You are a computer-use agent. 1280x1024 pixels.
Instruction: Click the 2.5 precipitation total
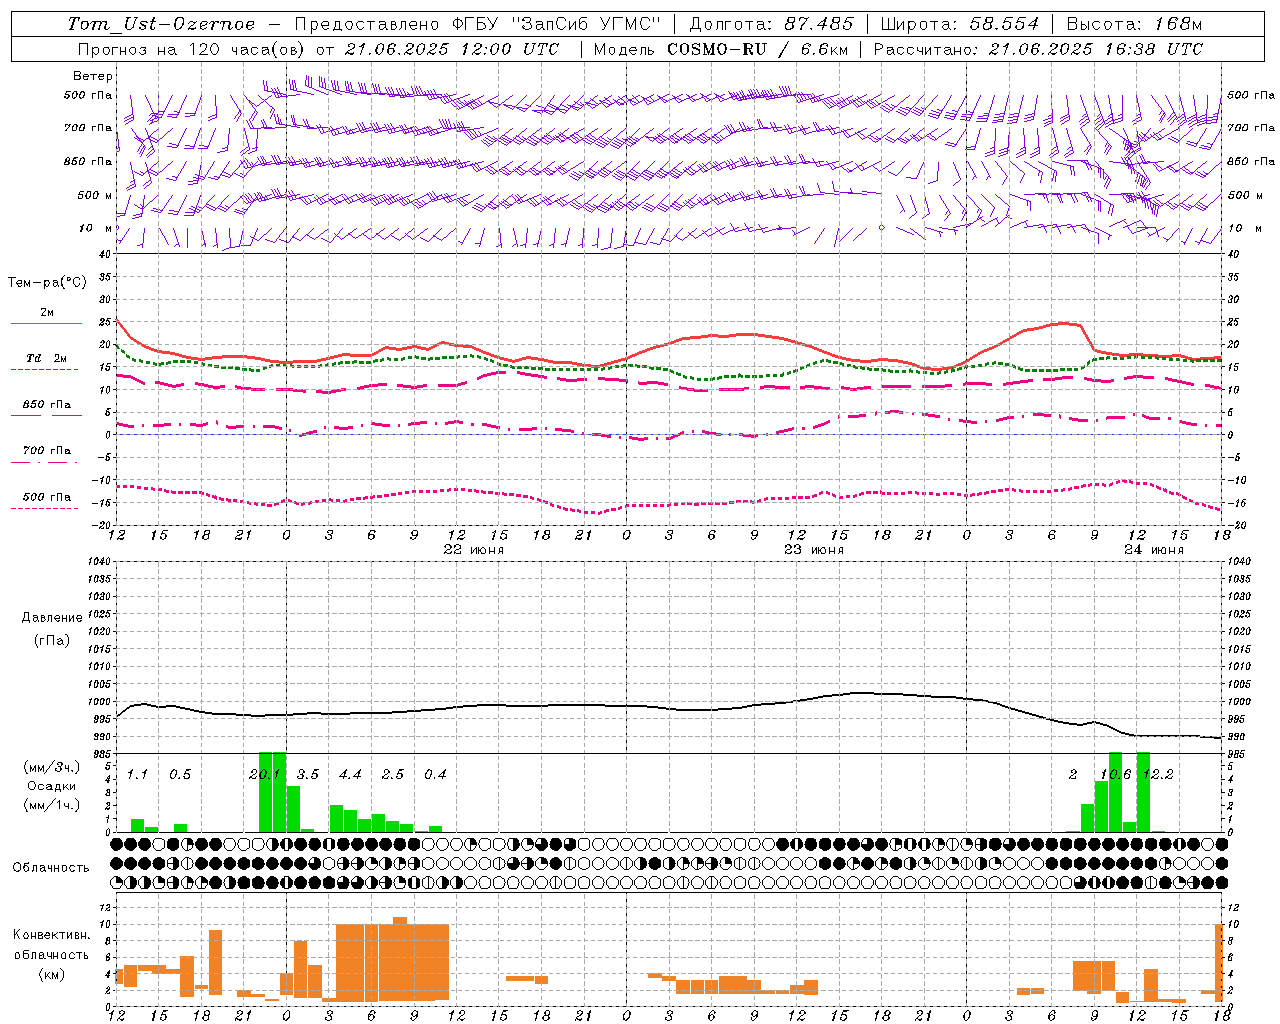click(393, 775)
